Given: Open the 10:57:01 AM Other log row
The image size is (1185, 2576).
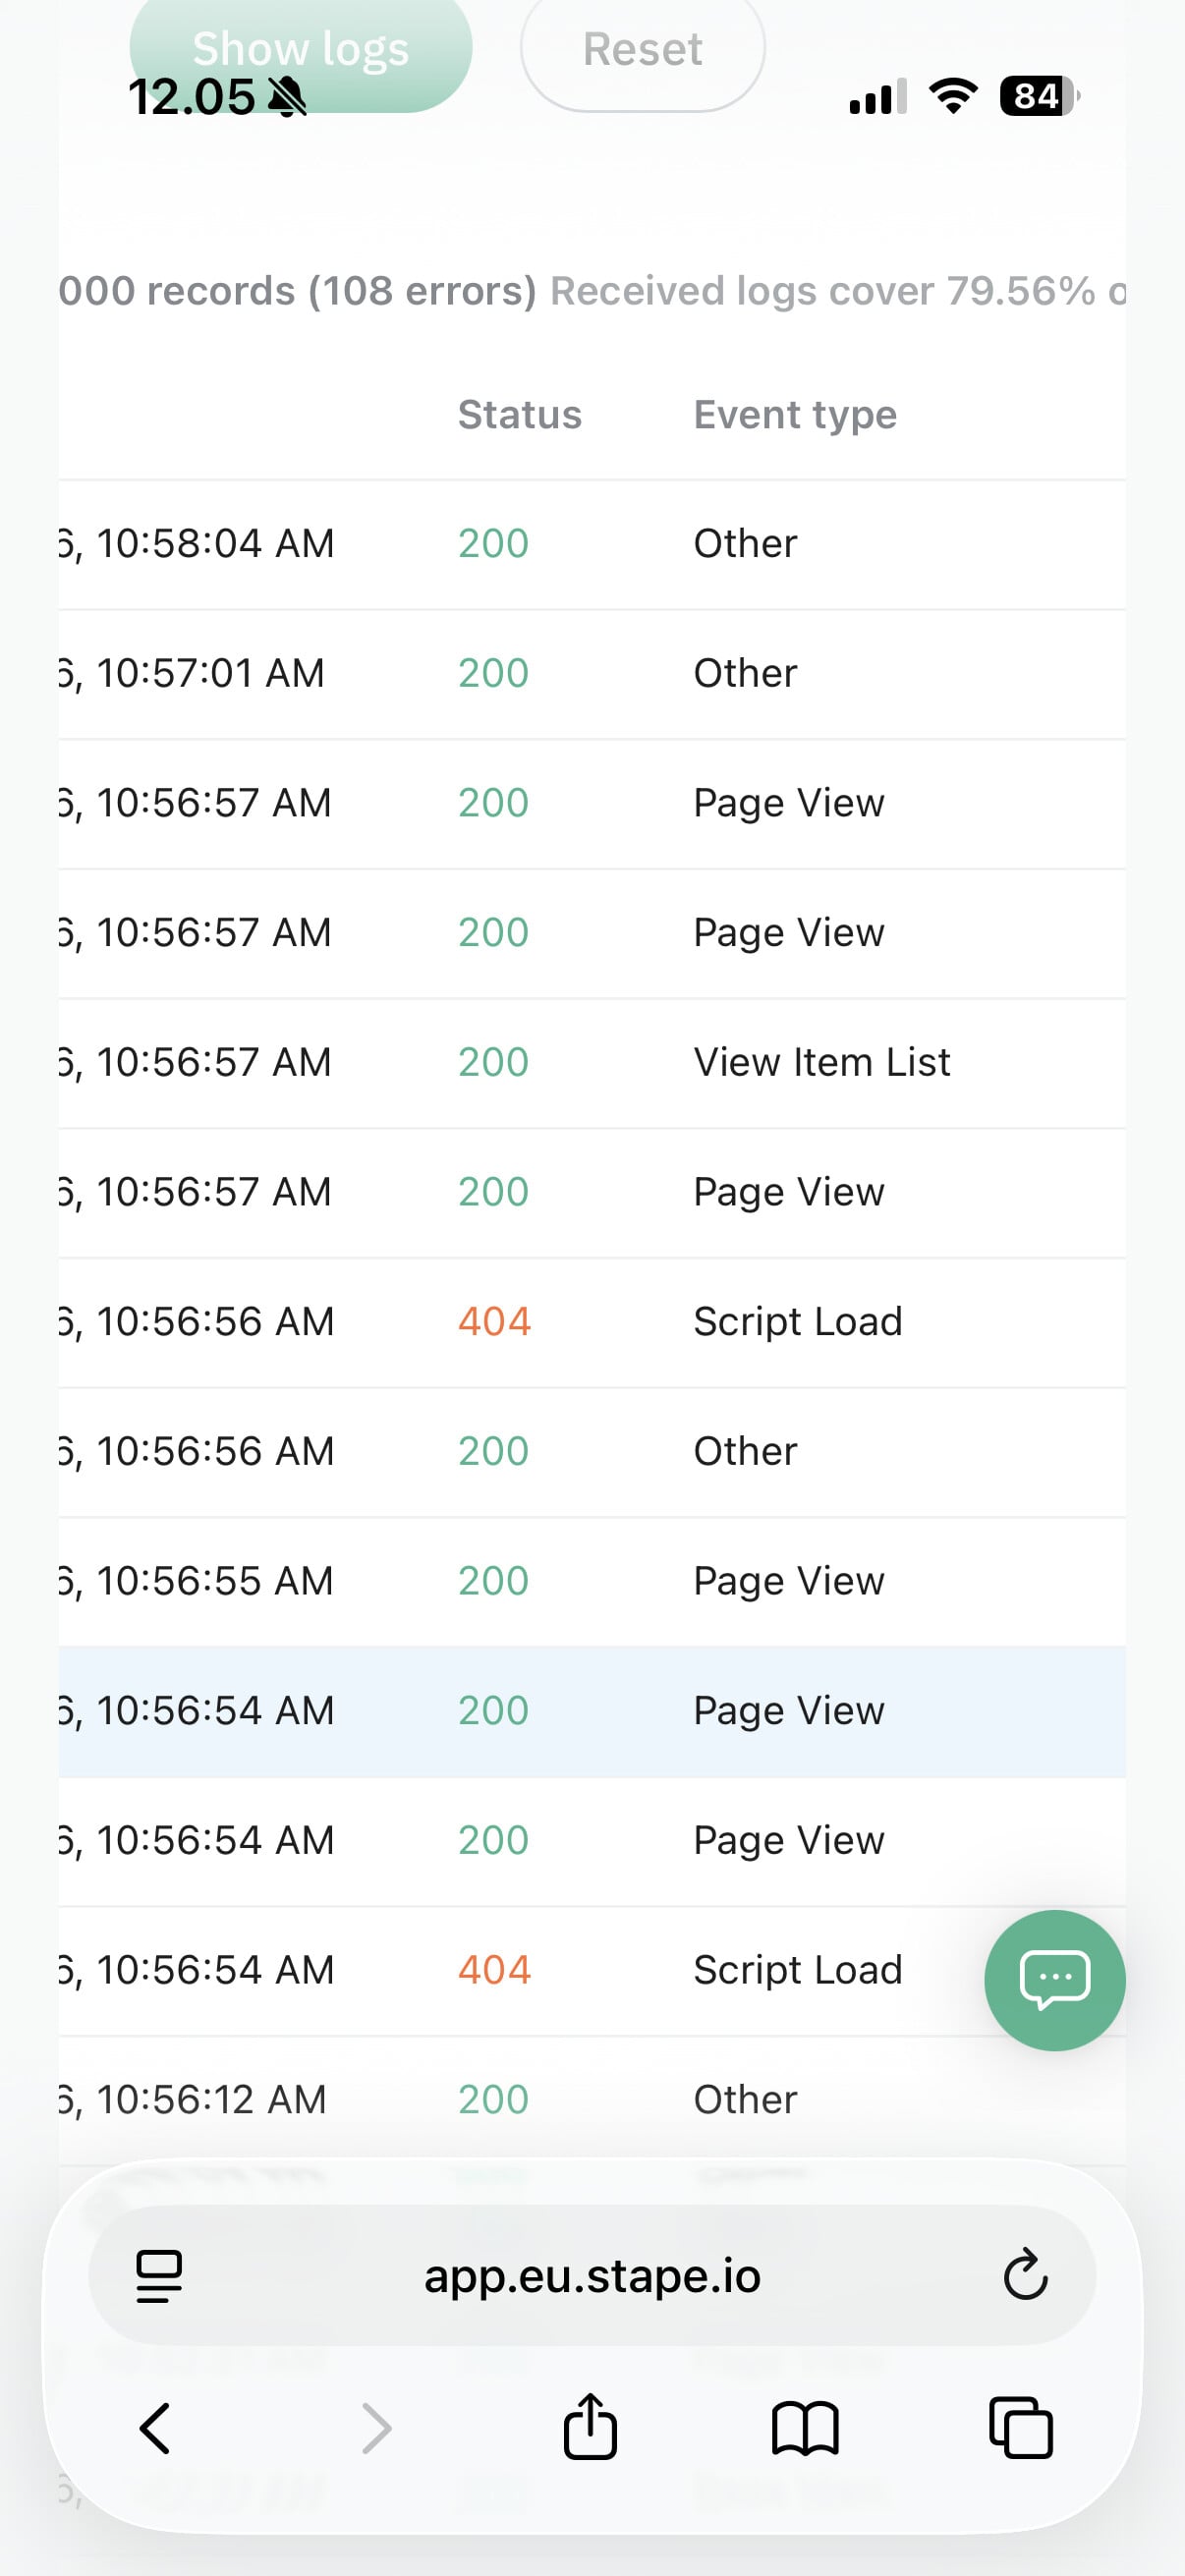Looking at the screenshot, I should (590, 673).
